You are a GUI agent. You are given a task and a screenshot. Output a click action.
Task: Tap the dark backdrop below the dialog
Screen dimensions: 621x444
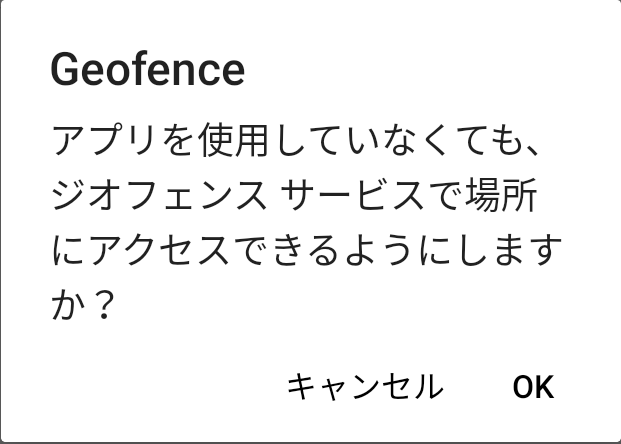click(x=310, y=440)
